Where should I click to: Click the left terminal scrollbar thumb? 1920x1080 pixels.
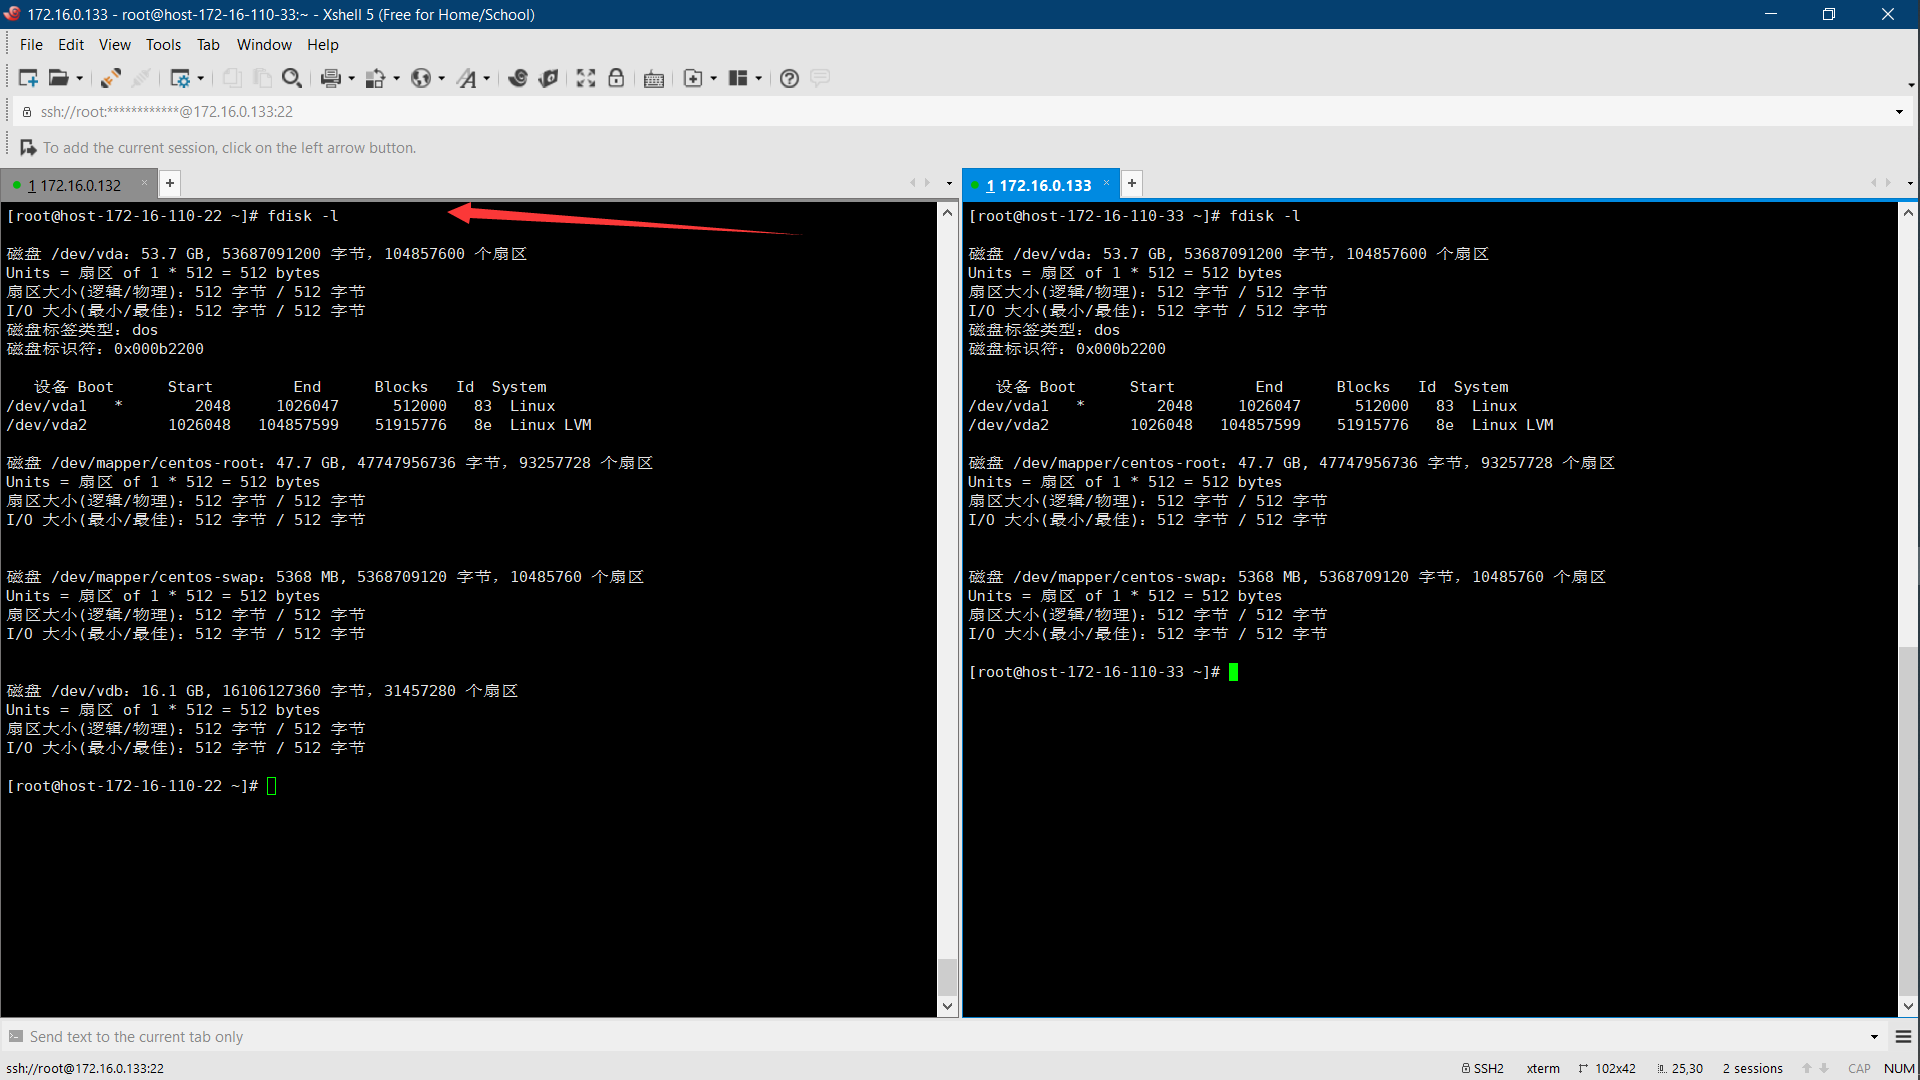pyautogui.click(x=948, y=977)
